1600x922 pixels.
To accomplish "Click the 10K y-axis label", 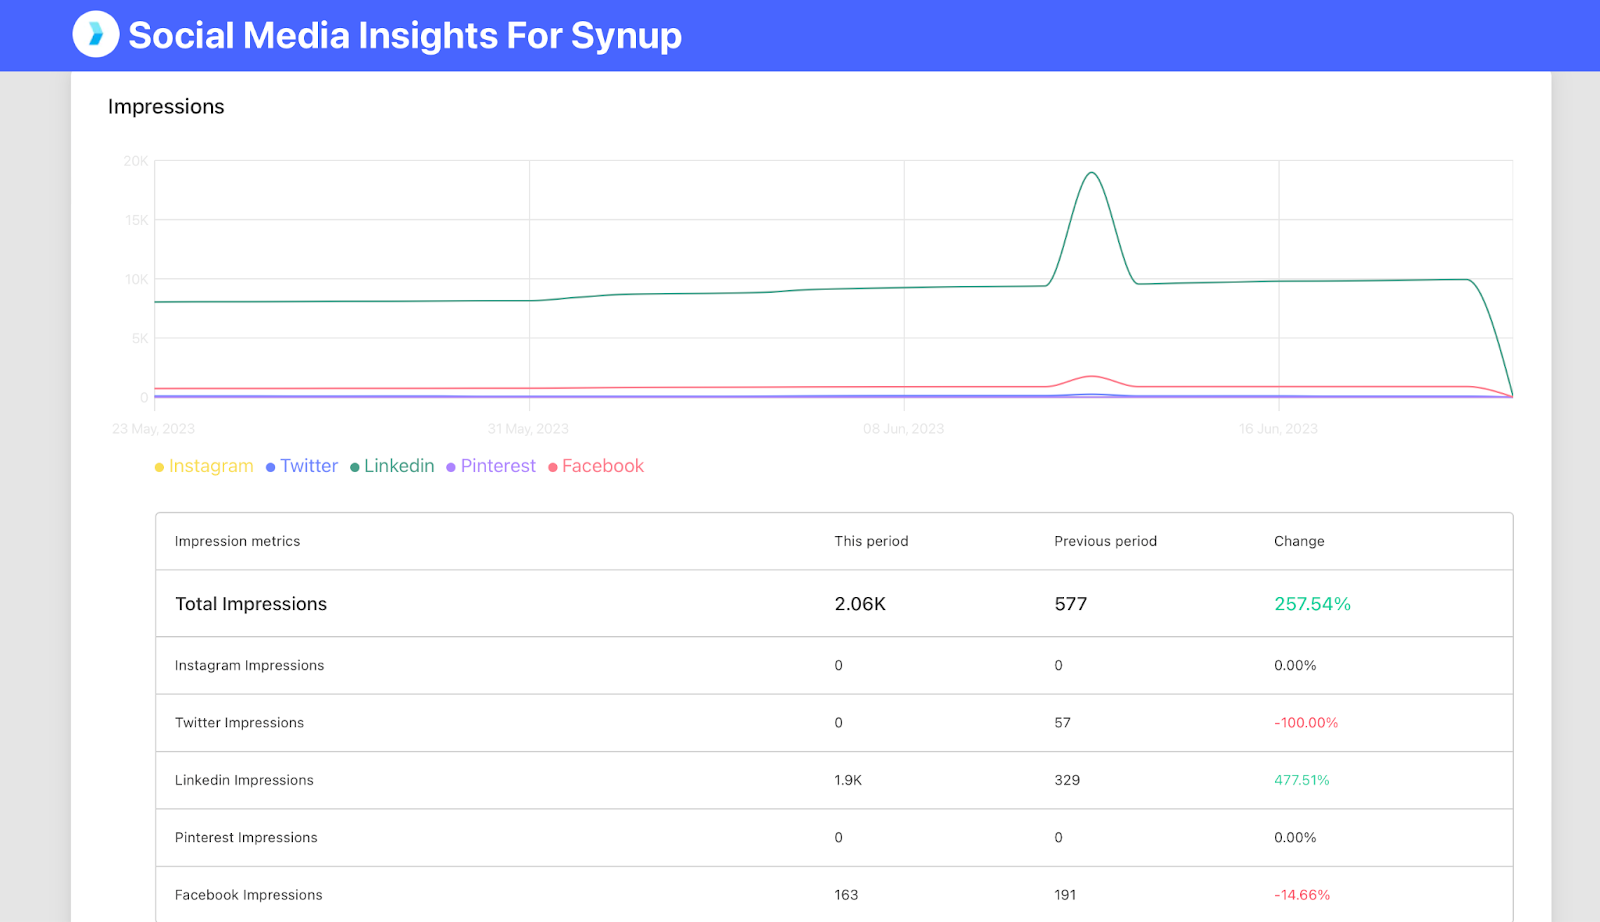I will point(136,279).
